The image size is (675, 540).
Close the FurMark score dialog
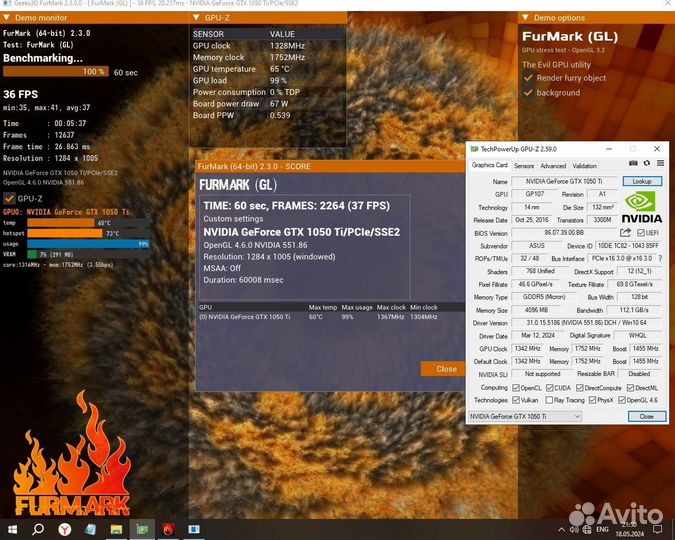(444, 369)
